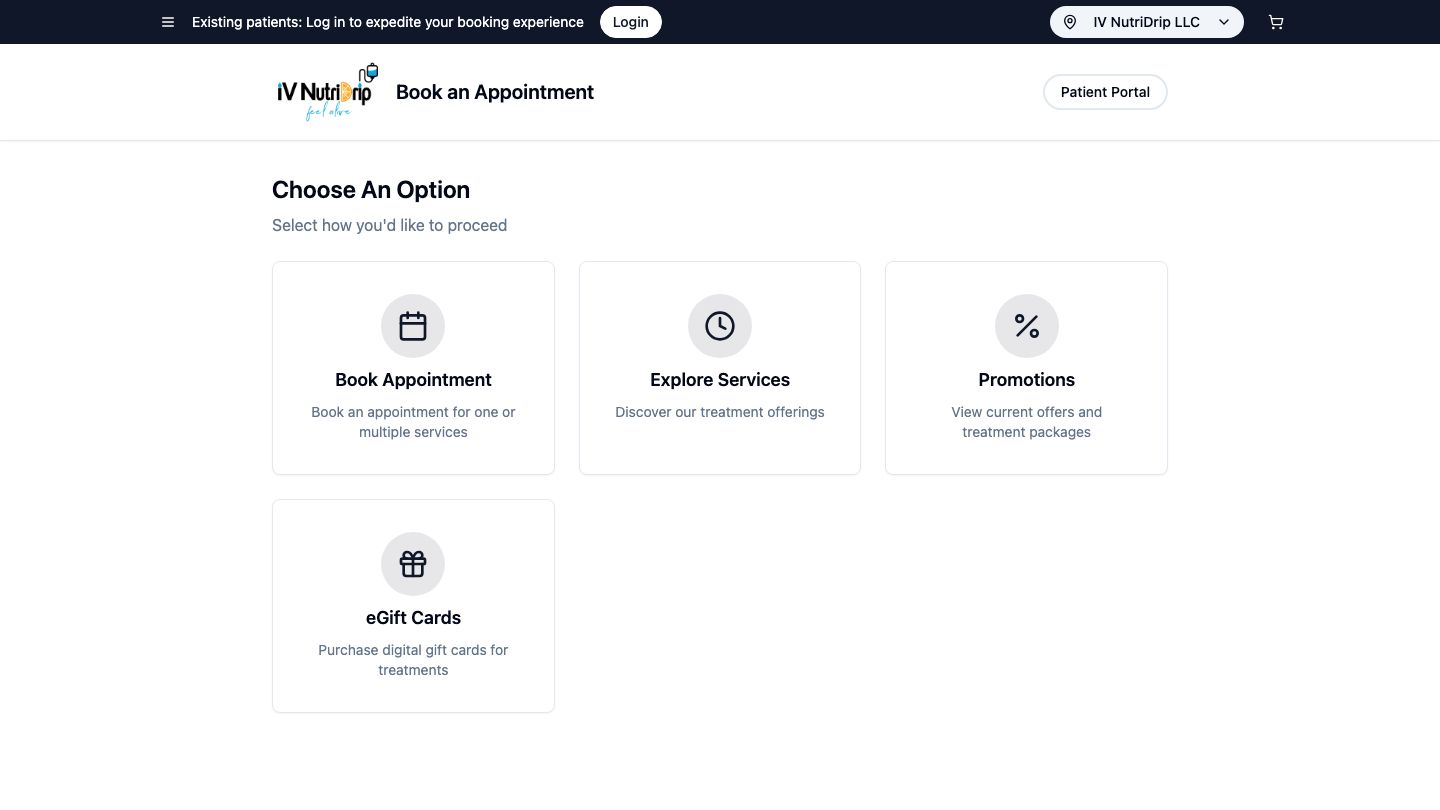The height and width of the screenshot is (810, 1440).
Task: Click the 'Existing patients' banner text
Action: tap(387, 22)
